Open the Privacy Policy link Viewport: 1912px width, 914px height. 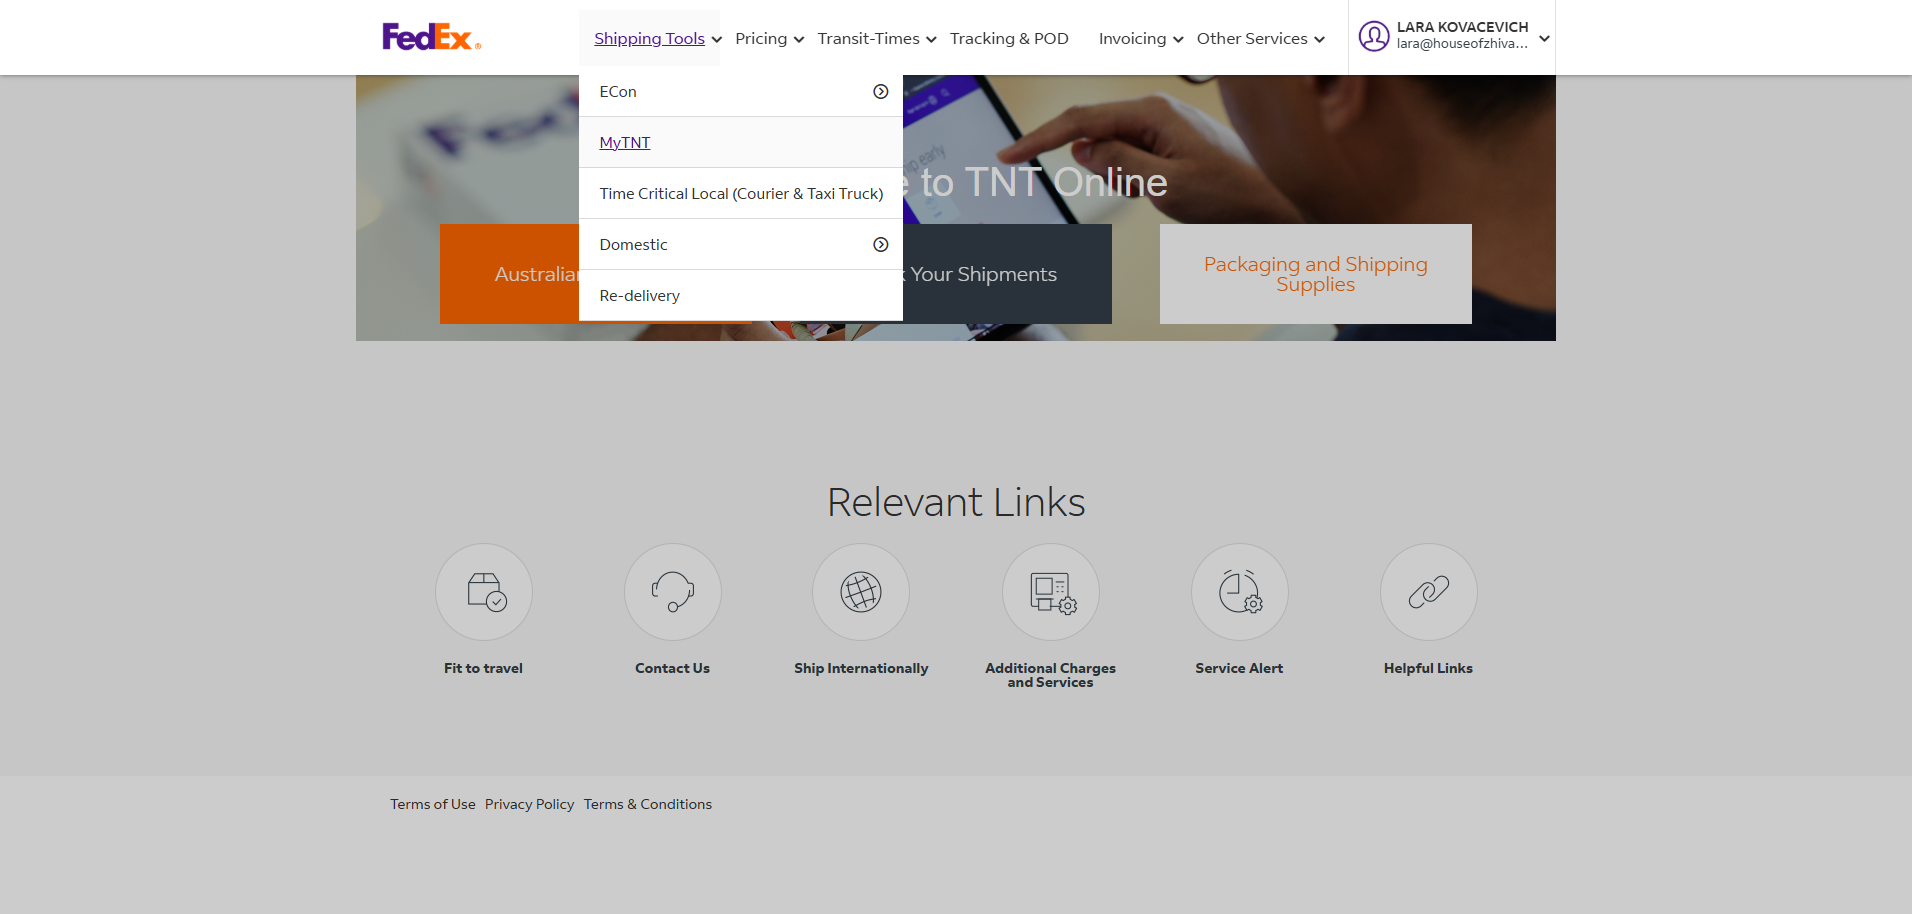tap(529, 805)
